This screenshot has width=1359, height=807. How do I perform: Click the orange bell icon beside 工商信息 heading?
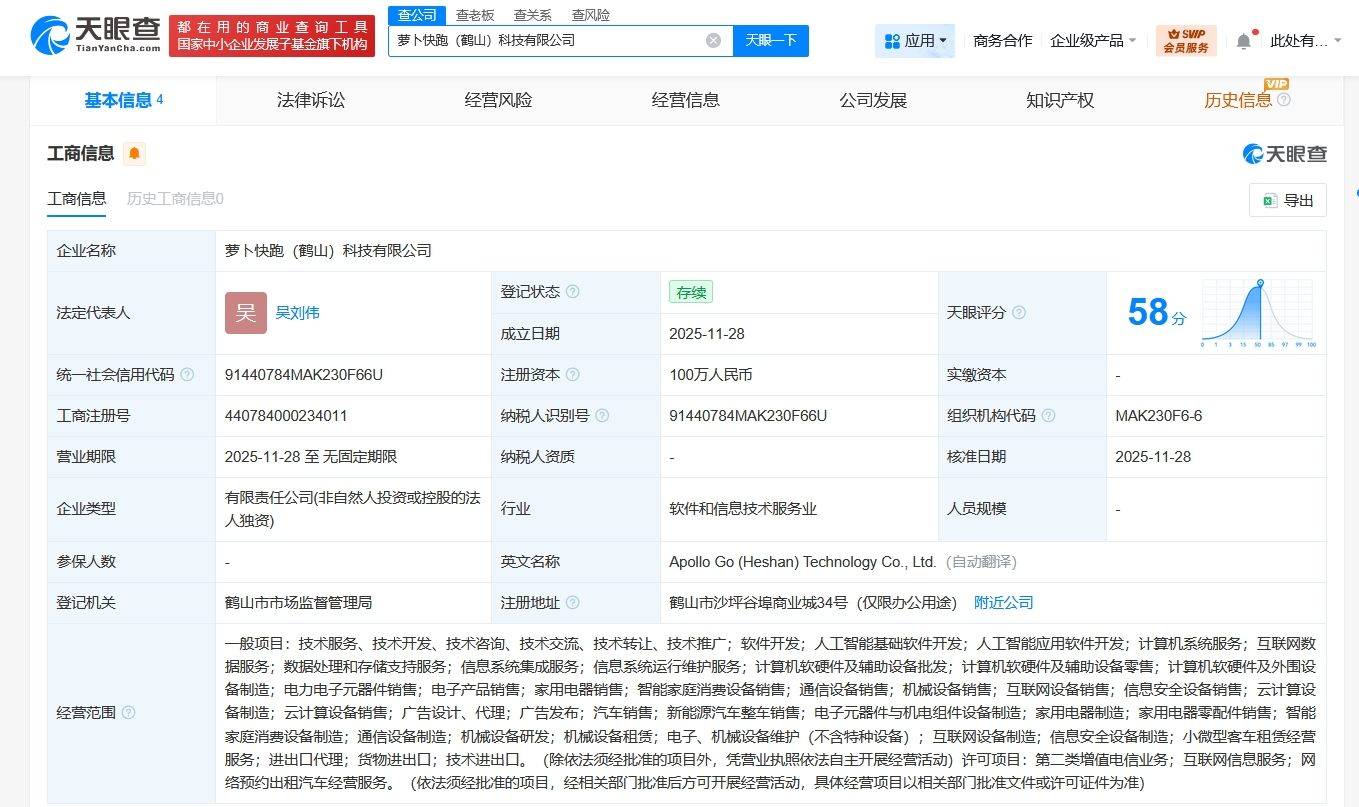click(133, 153)
